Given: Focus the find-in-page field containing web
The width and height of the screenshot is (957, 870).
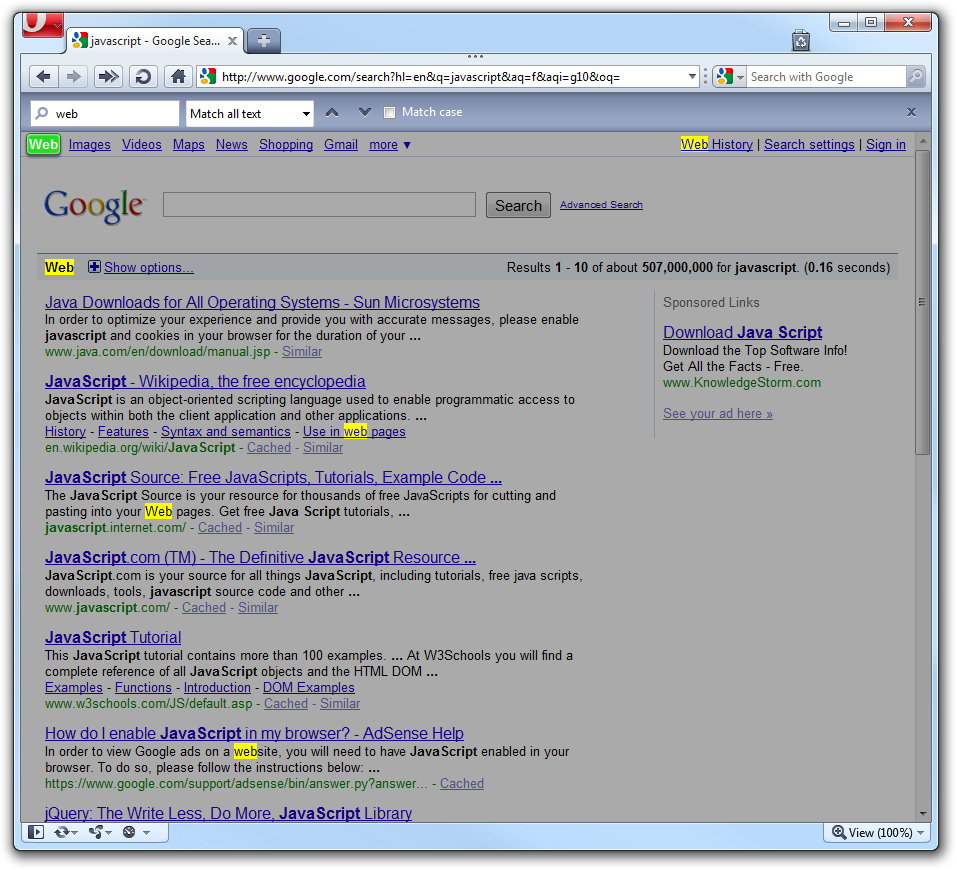Looking at the screenshot, I should point(105,114).
